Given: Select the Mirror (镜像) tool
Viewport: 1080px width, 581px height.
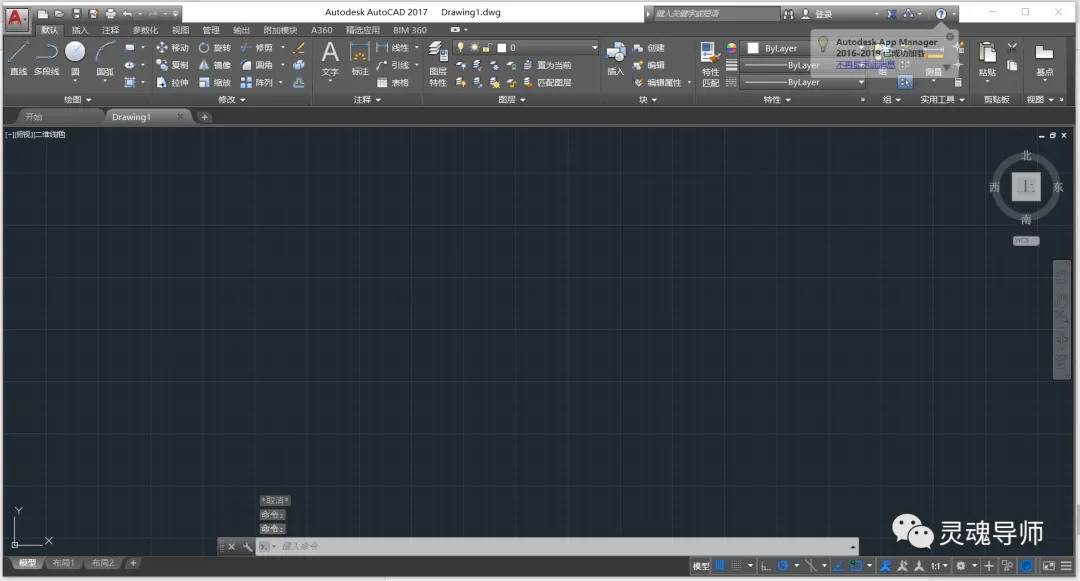Looking at the screenshot, I should click(x=214, y=65).
